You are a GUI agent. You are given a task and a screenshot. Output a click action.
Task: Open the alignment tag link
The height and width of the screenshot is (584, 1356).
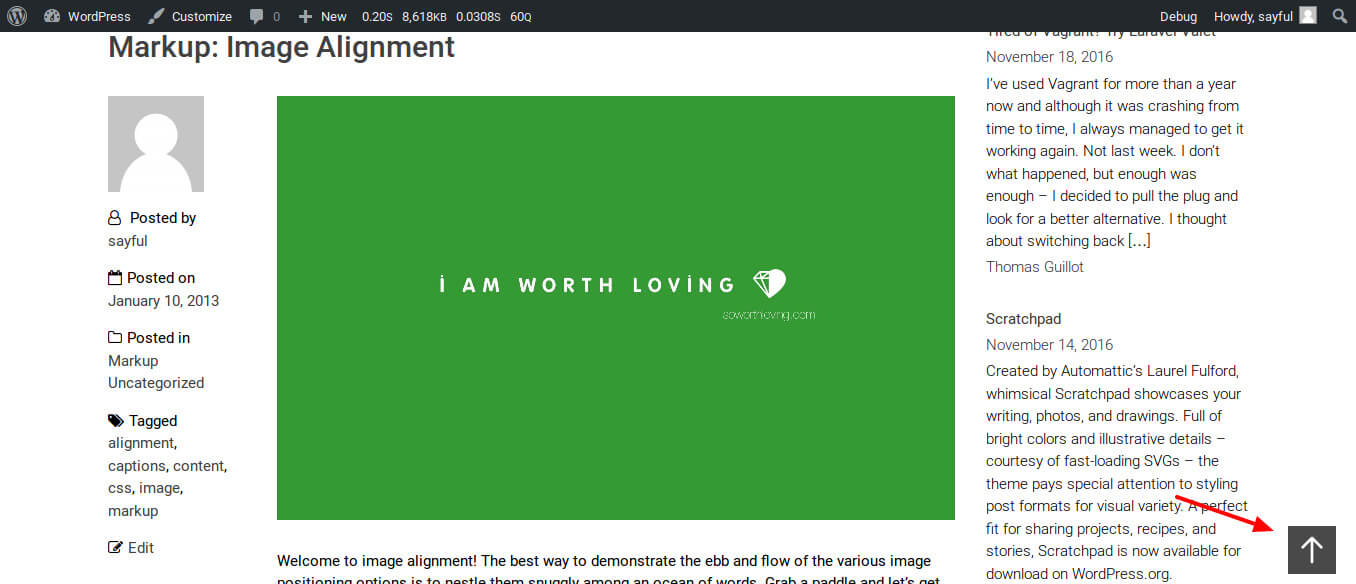pos(140,443)
